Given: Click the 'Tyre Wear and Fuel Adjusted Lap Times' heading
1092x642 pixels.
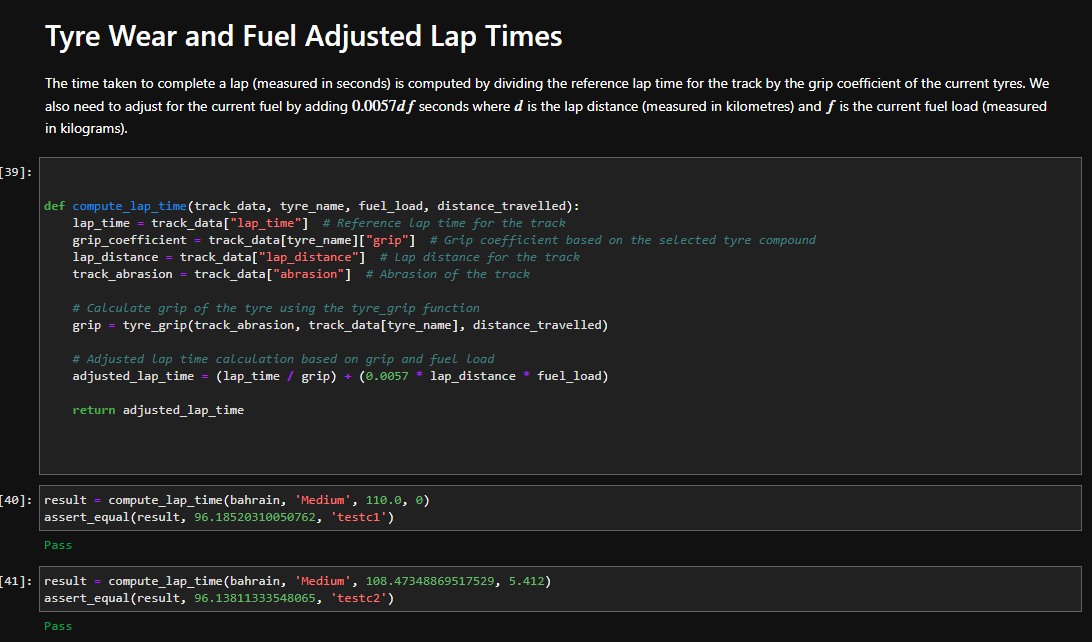Looking at the screenshot, I should pyautogui.click(x=303, y=36).
